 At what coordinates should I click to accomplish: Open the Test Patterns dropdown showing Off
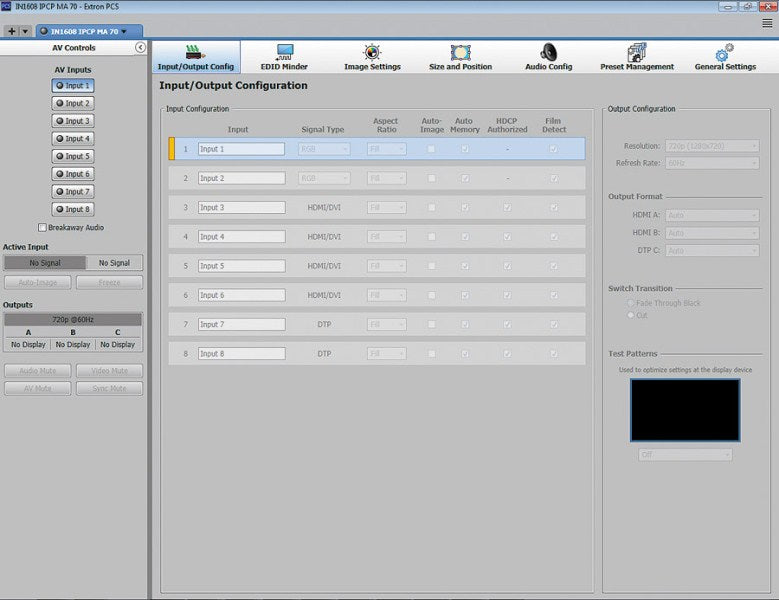click(685, 454)
